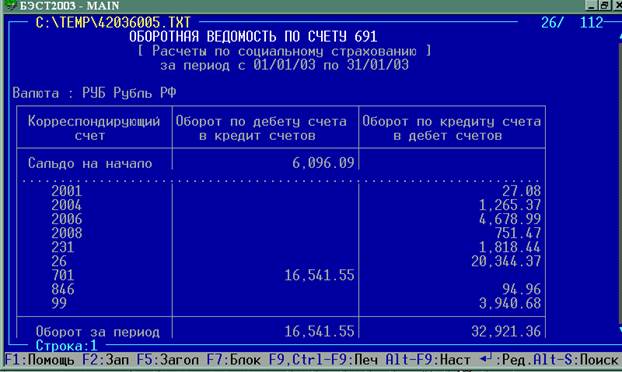Click the Ред edit key label

point(504,360)
